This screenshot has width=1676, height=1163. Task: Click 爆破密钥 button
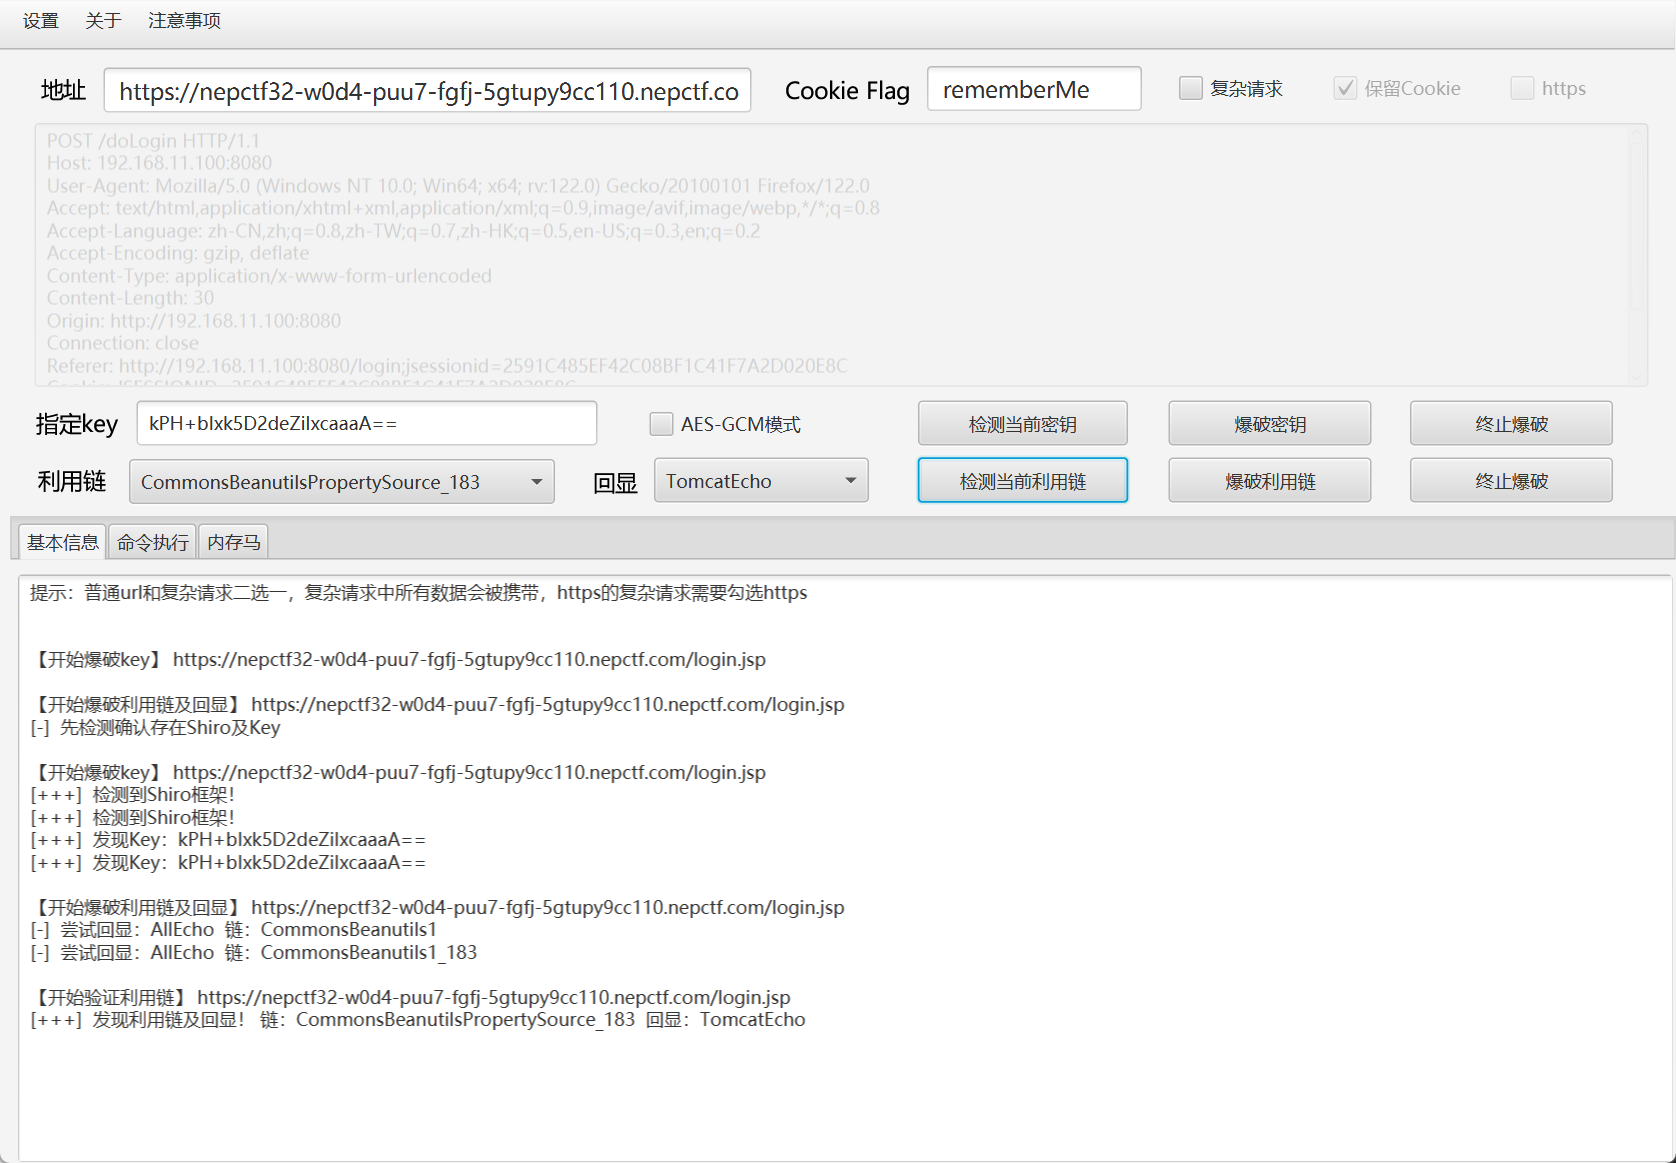click(1269, 424)
